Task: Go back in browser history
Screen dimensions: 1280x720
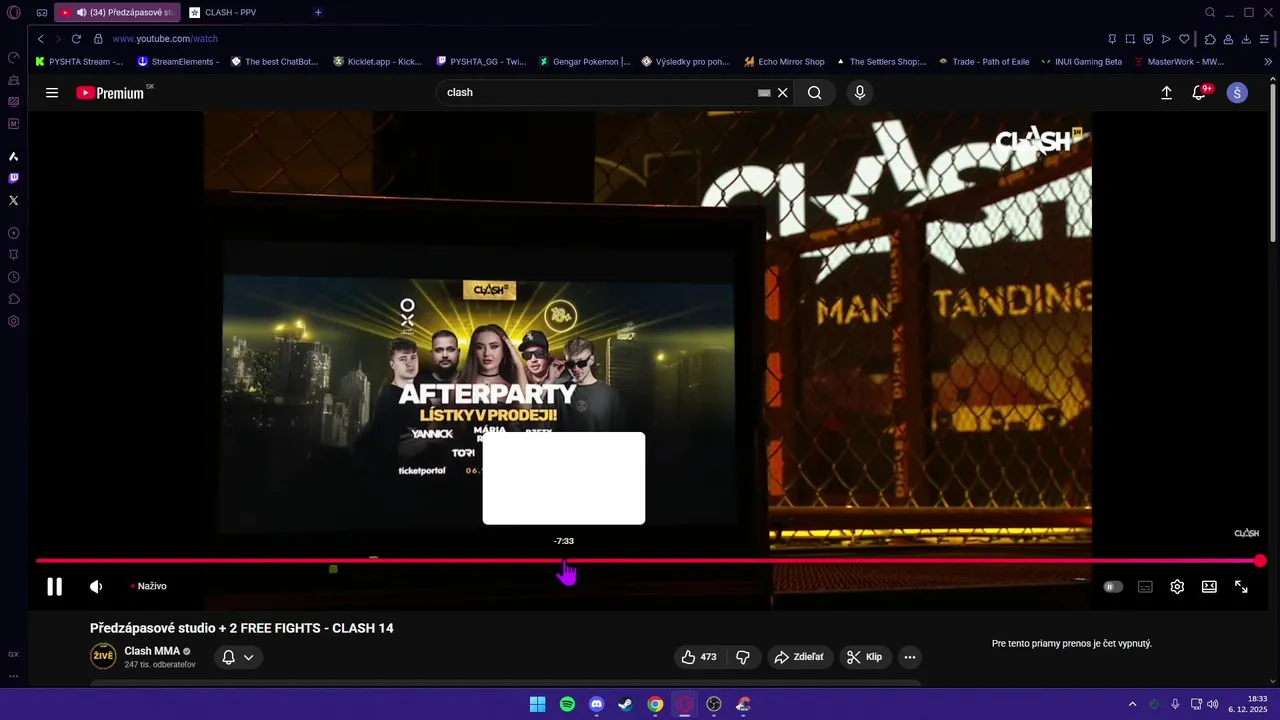Action: pyautogui.click(x=40, y=39)
